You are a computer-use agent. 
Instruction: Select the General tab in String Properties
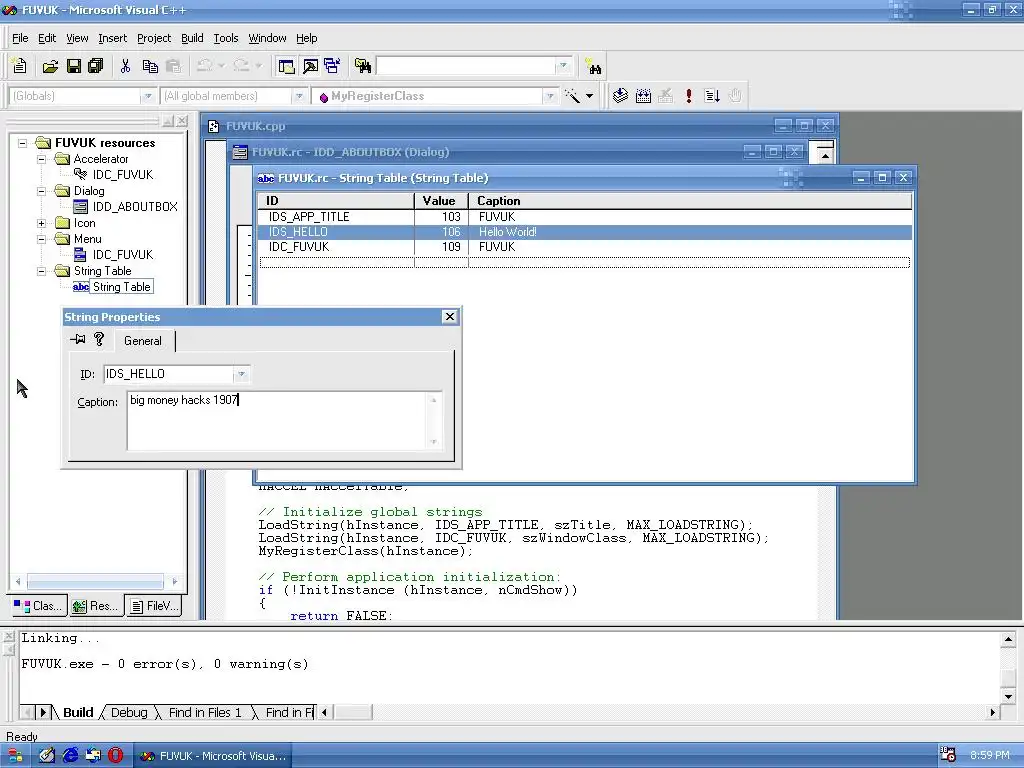[143, 341]
